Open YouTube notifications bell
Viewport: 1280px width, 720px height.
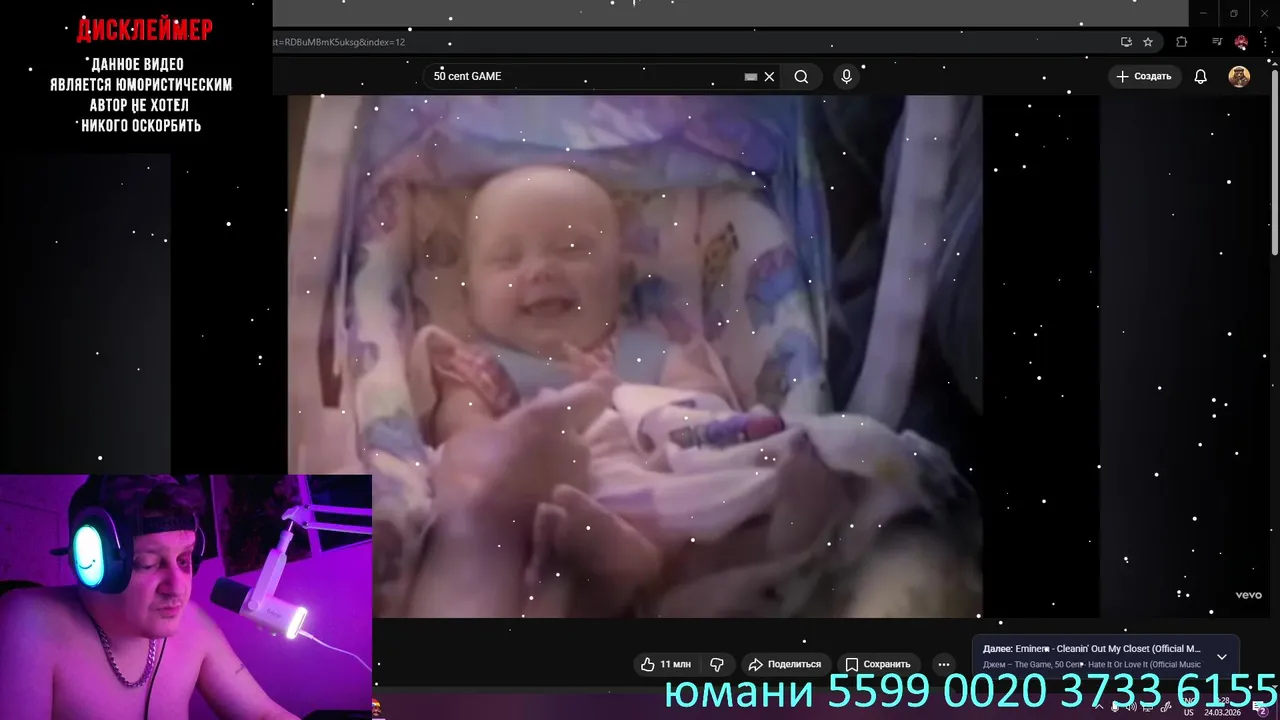pos(1201,77)
